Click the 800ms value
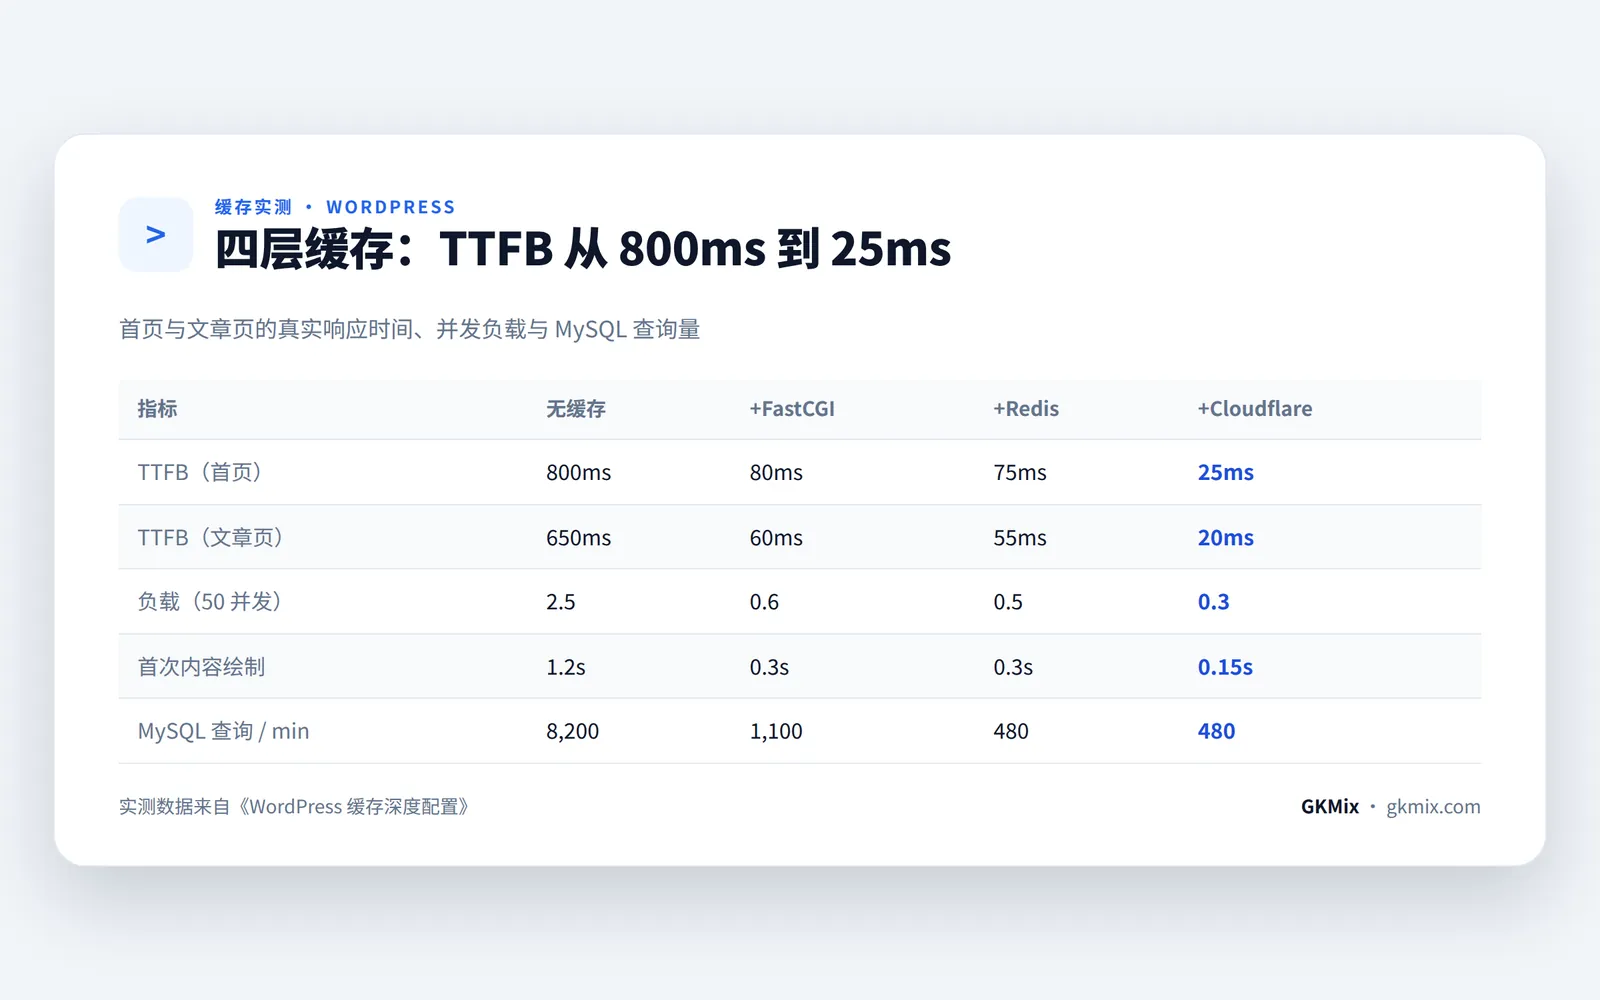The height and width of the screenshot is (1000, 1600). click(x=578, y=472)
